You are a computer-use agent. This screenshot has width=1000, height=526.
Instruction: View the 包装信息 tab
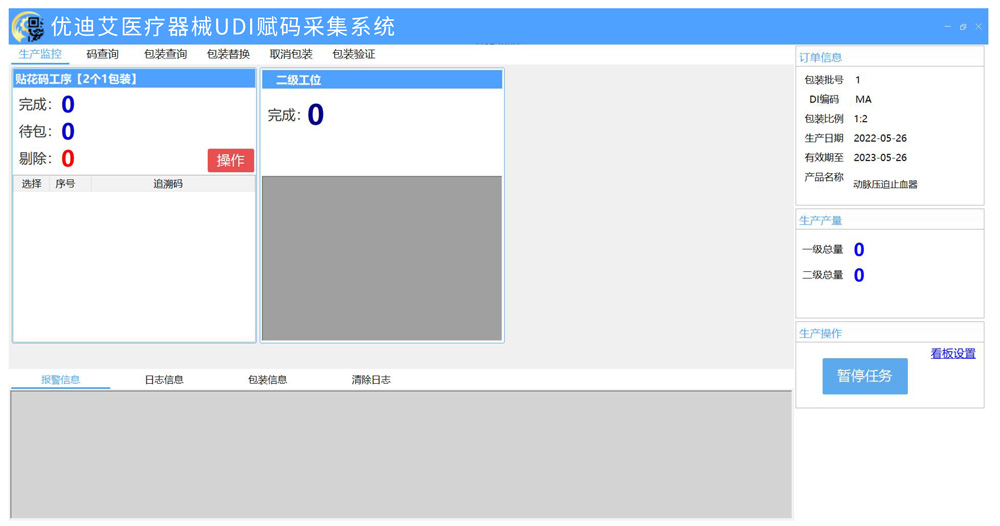(267, 380)
